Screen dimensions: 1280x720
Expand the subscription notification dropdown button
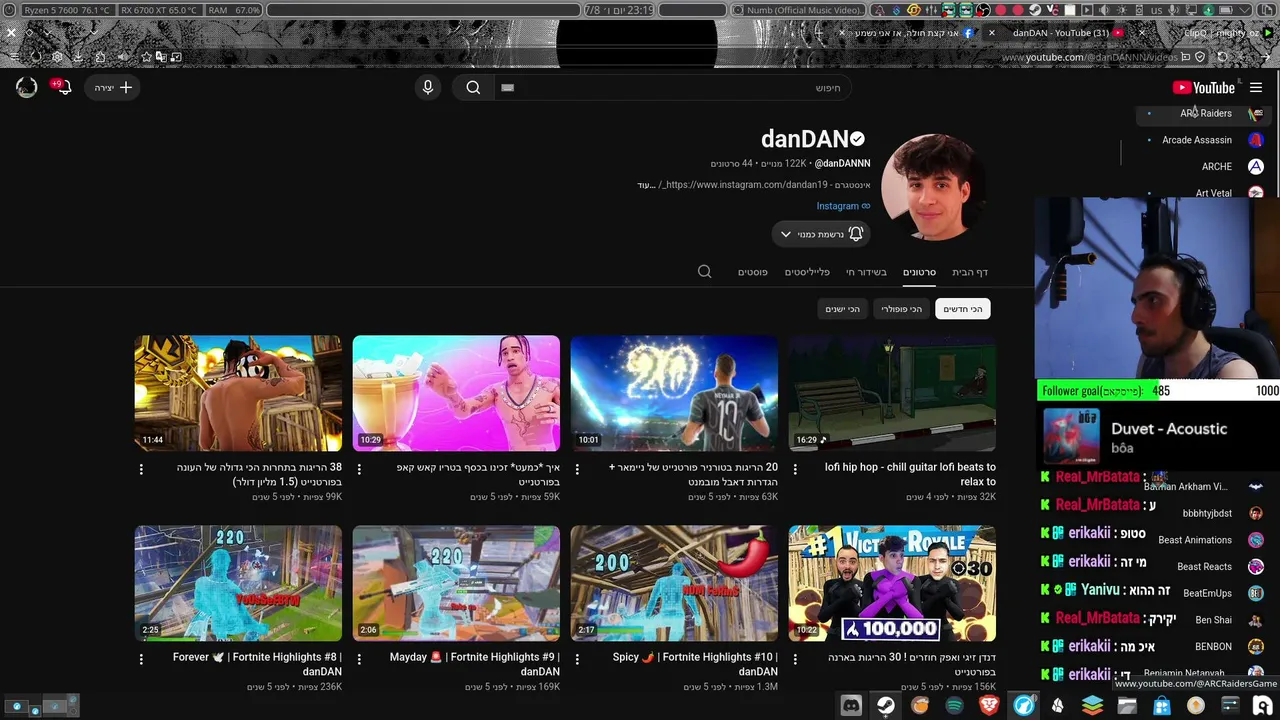tap(820, 234)
